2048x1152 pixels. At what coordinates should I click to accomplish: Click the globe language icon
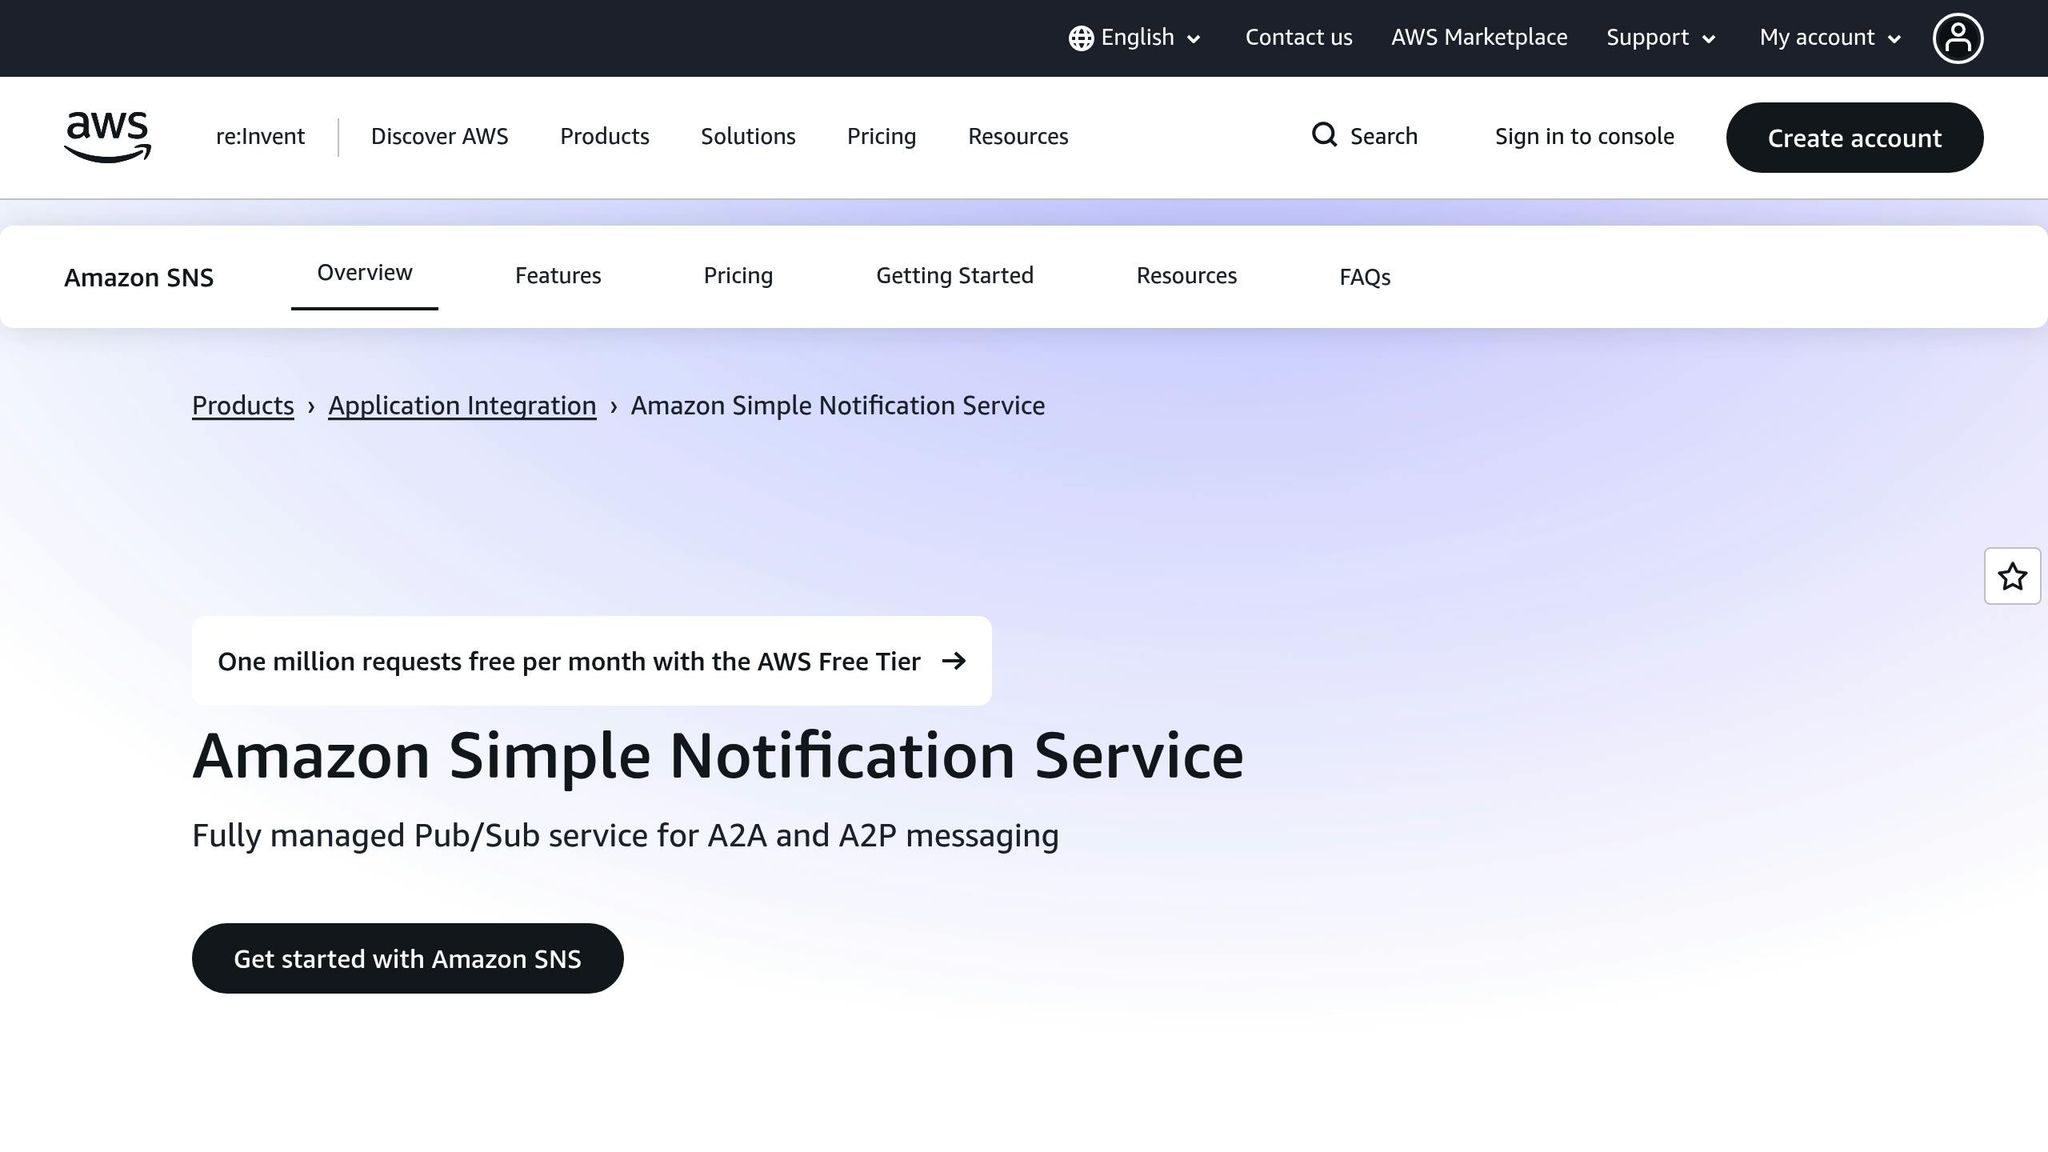click(1080, 37)
